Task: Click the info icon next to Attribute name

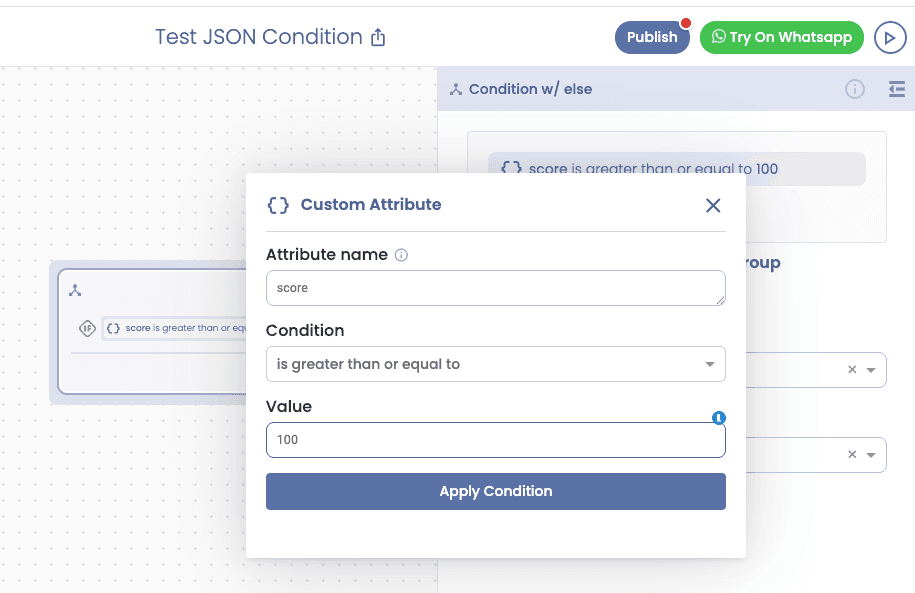Action: coord(401,254)
